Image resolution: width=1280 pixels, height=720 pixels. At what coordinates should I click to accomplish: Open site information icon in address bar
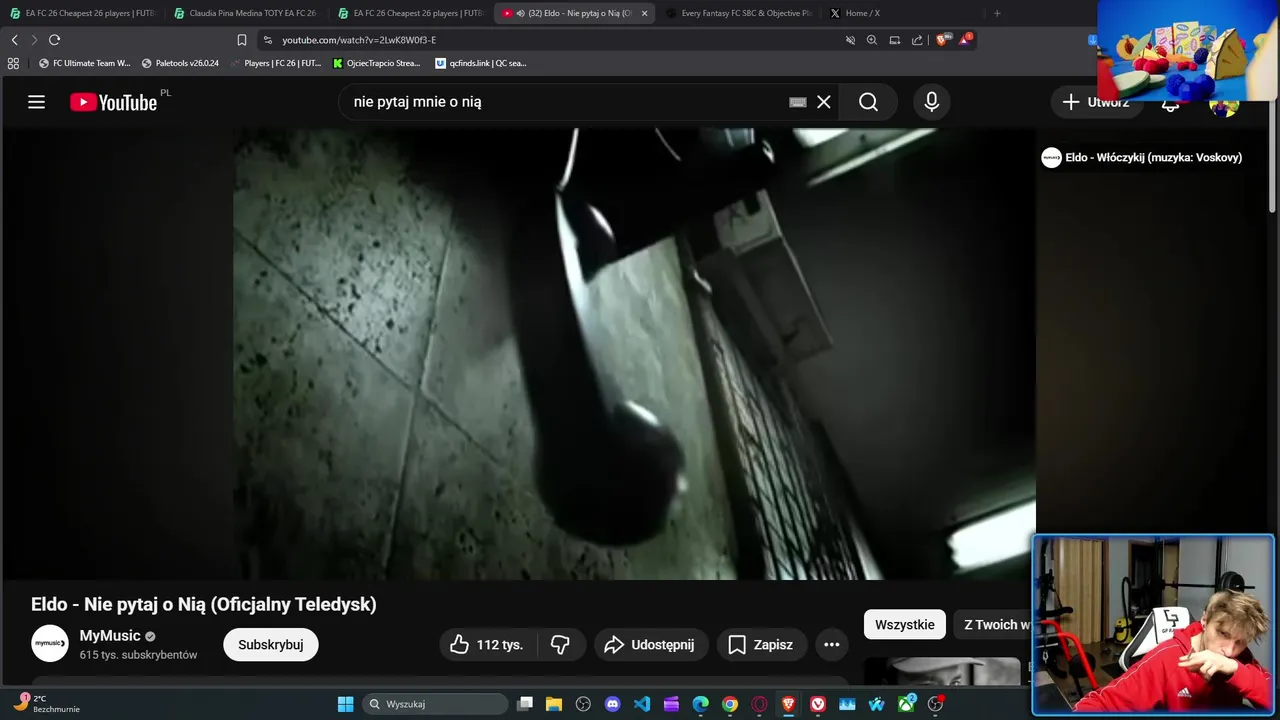pyautogui.click(x=267, y=40)
